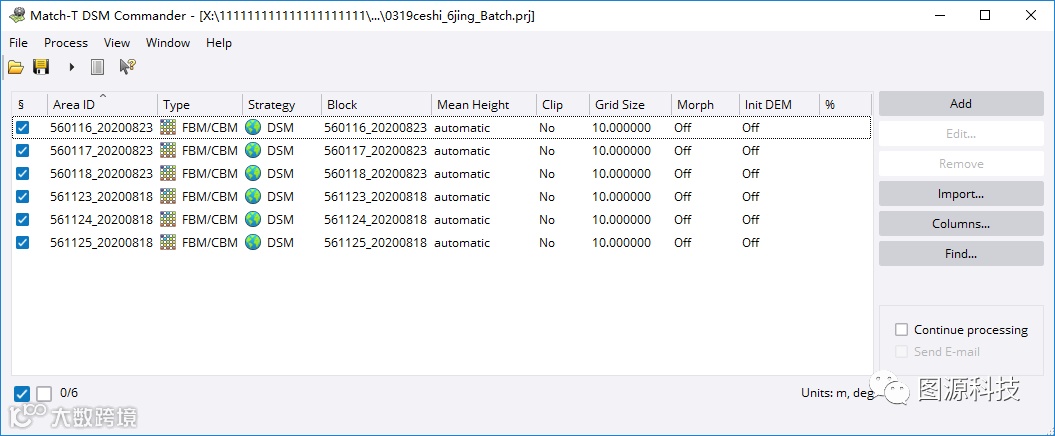Open the Process menu

click(x=66, y=42)
